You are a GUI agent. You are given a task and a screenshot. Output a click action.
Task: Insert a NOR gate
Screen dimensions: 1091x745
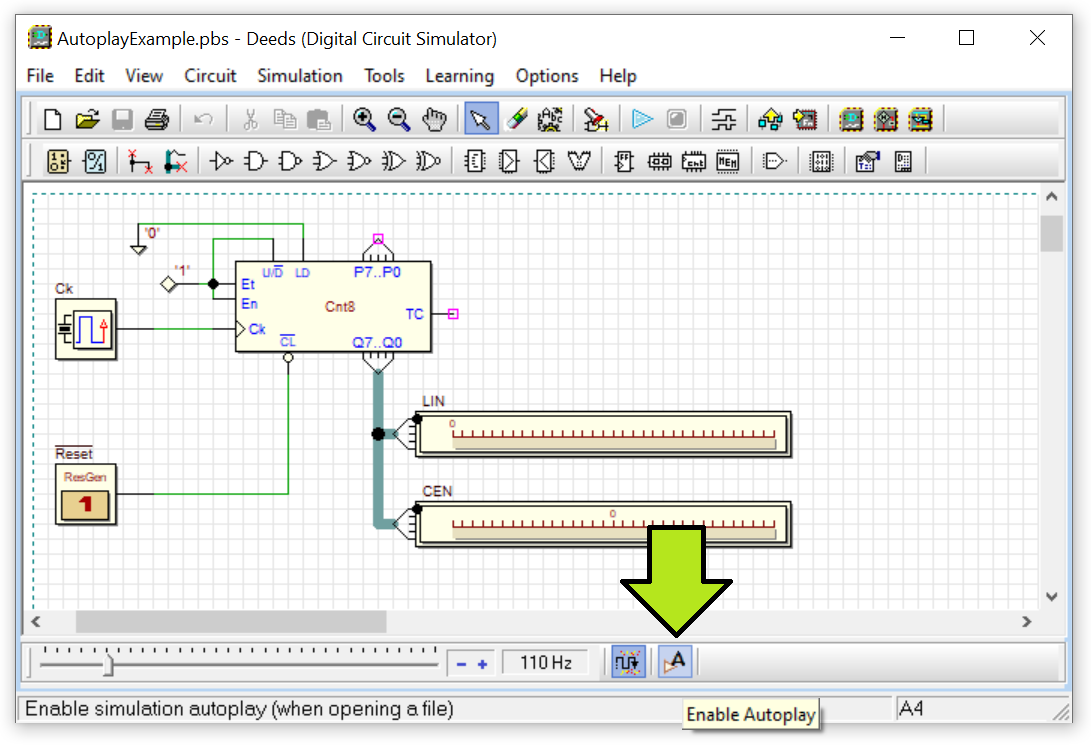click(359, 162)
